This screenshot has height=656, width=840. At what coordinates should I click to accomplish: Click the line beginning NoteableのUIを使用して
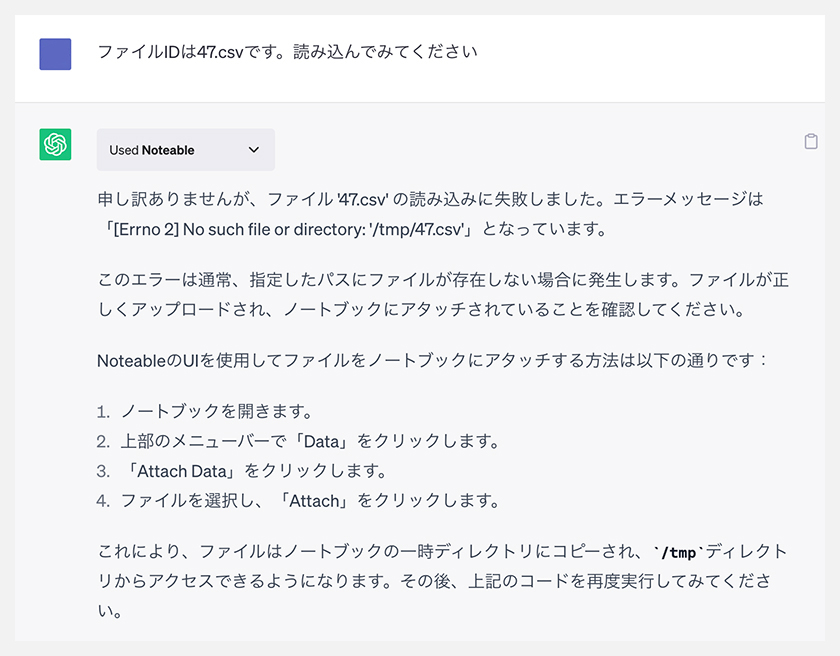(x=433, y=360)
